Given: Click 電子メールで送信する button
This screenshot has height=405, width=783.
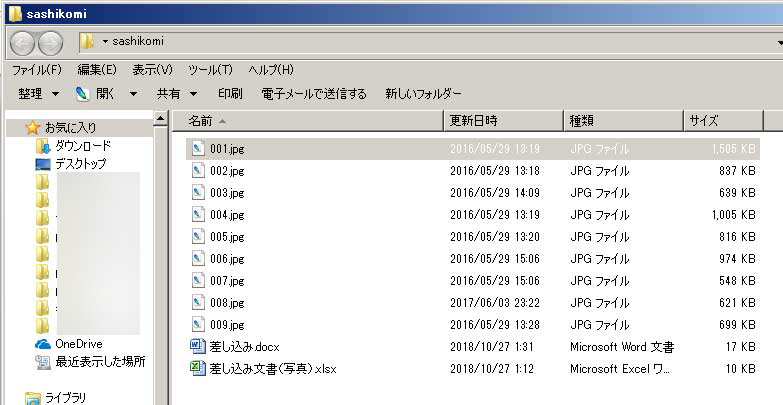Looking at the screenshot, I should (314, 94).
